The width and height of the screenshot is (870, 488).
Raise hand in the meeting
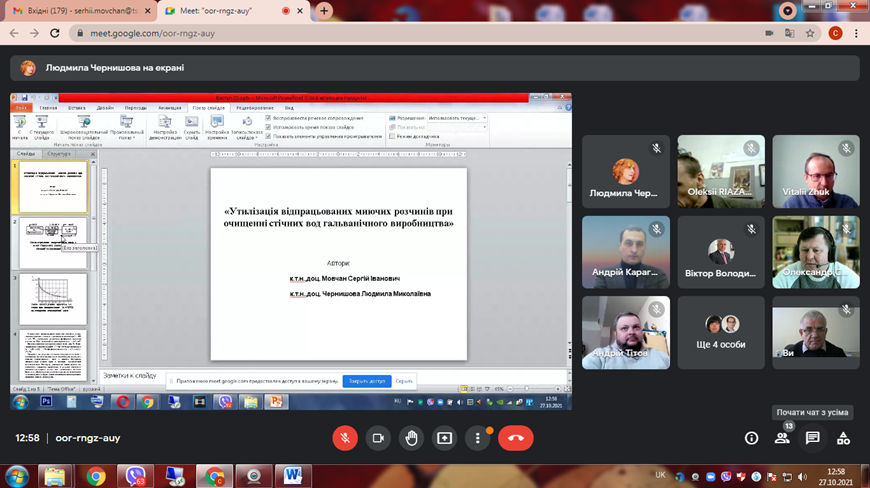click(x=411, y=438)
